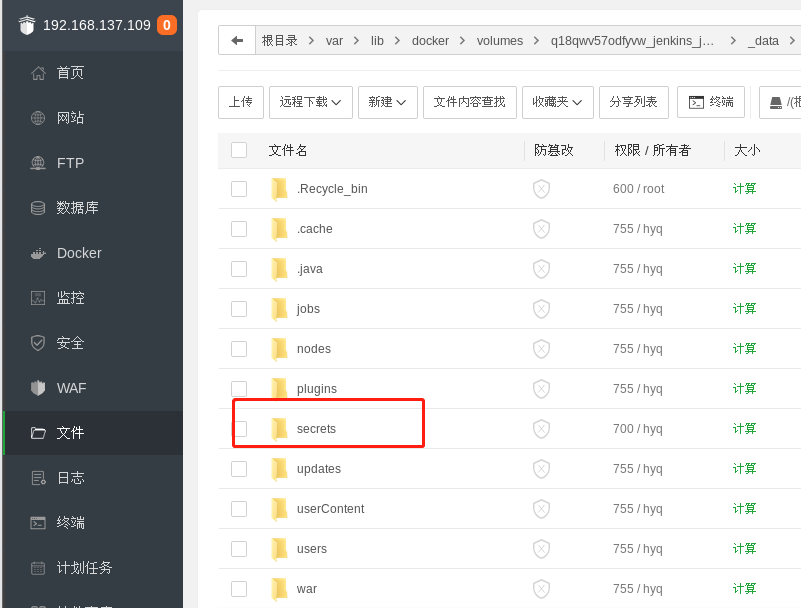The image size is (801, 608).
Task: Expand the 收藏夹 favorites dropdown
Action: [x=558, y=102]
